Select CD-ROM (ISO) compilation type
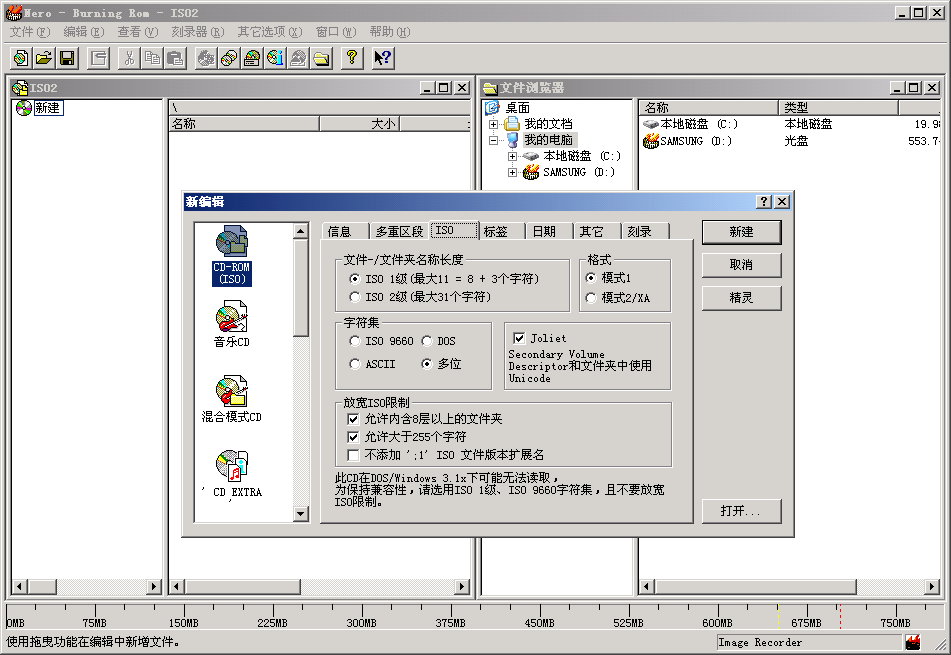This screenshot has width=951, height=655. coord(232,255)
